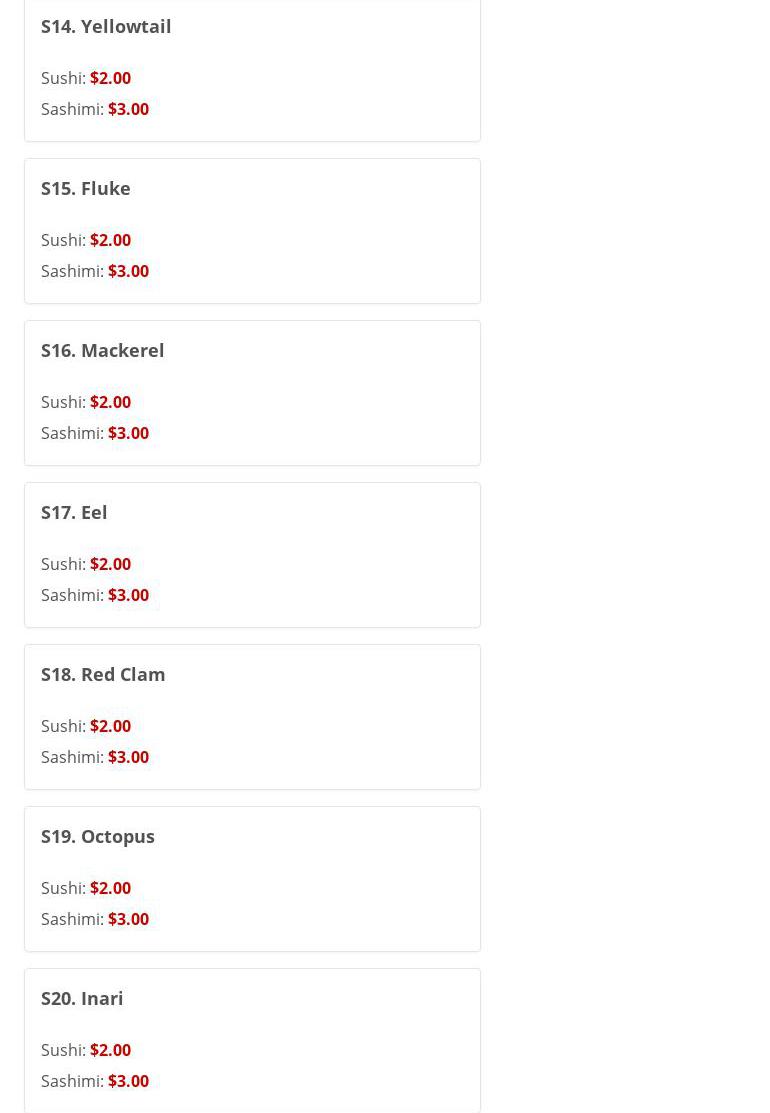Choose Octopus sushi at $2.00
The height and width of the screenshot is (1113, 770).
click(x=110, y=888)
